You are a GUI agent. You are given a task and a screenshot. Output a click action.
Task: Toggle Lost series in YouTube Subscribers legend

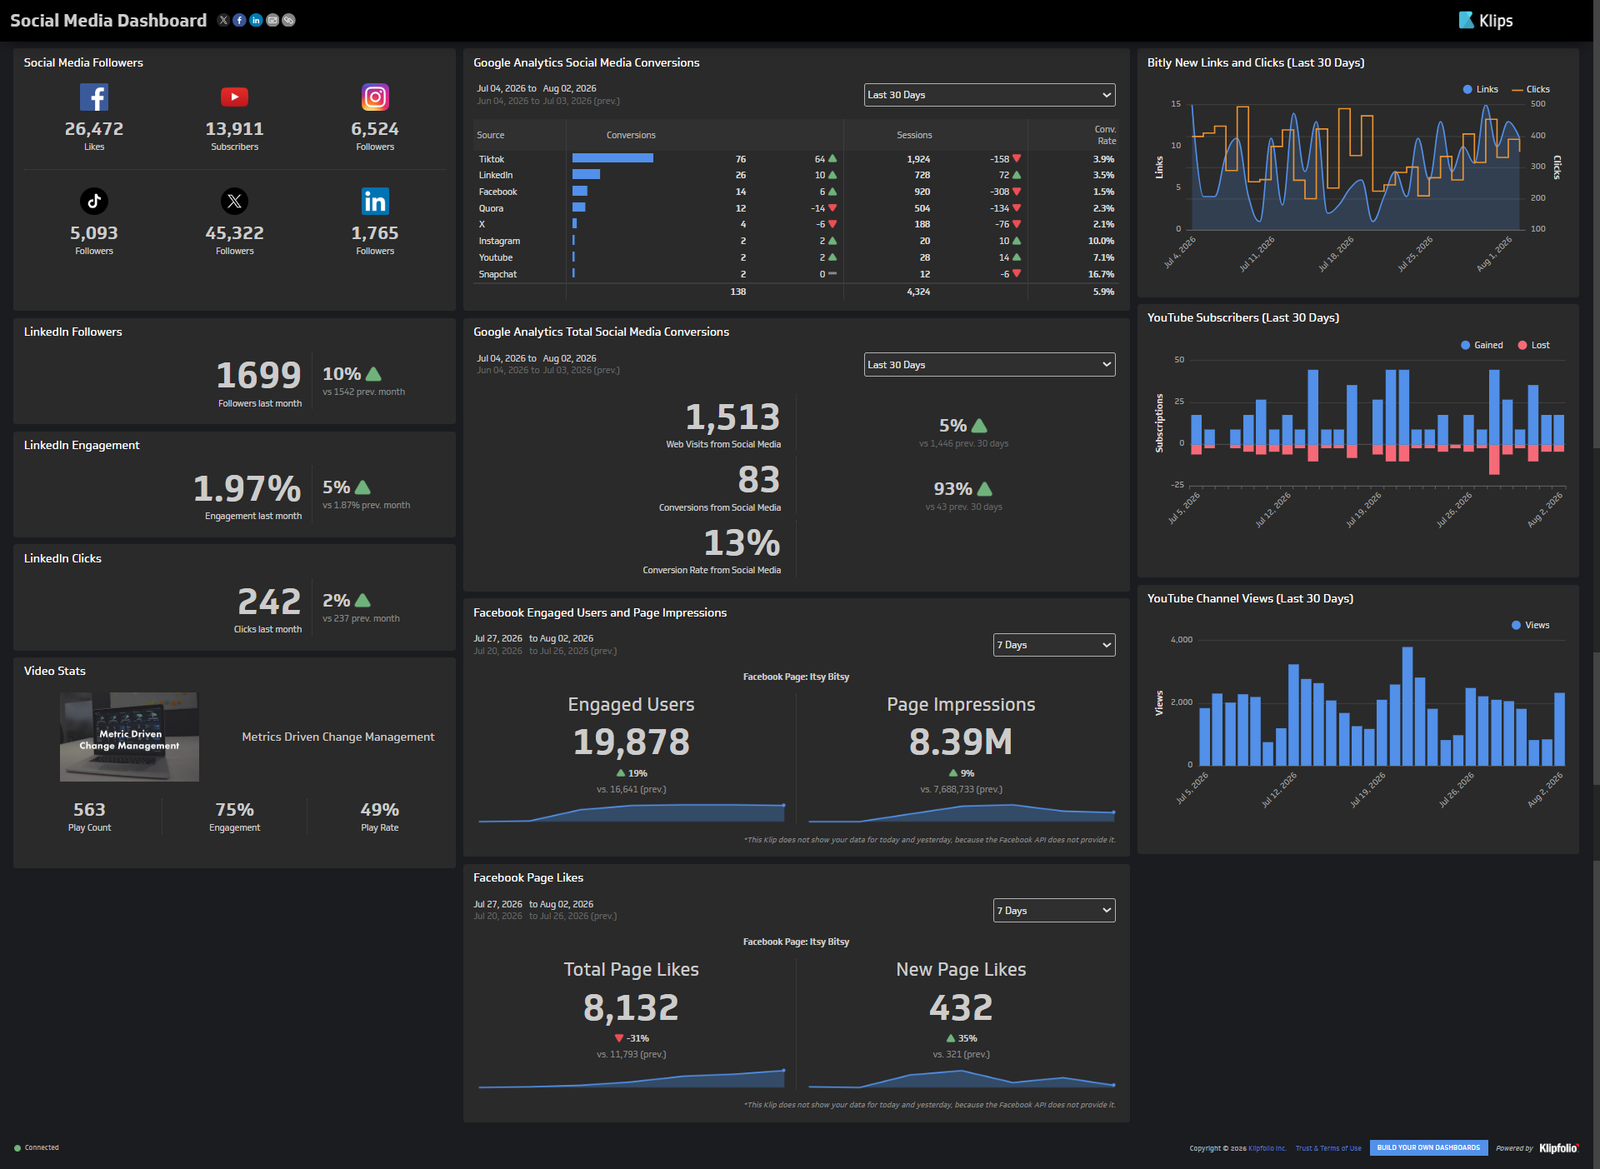1534,345
